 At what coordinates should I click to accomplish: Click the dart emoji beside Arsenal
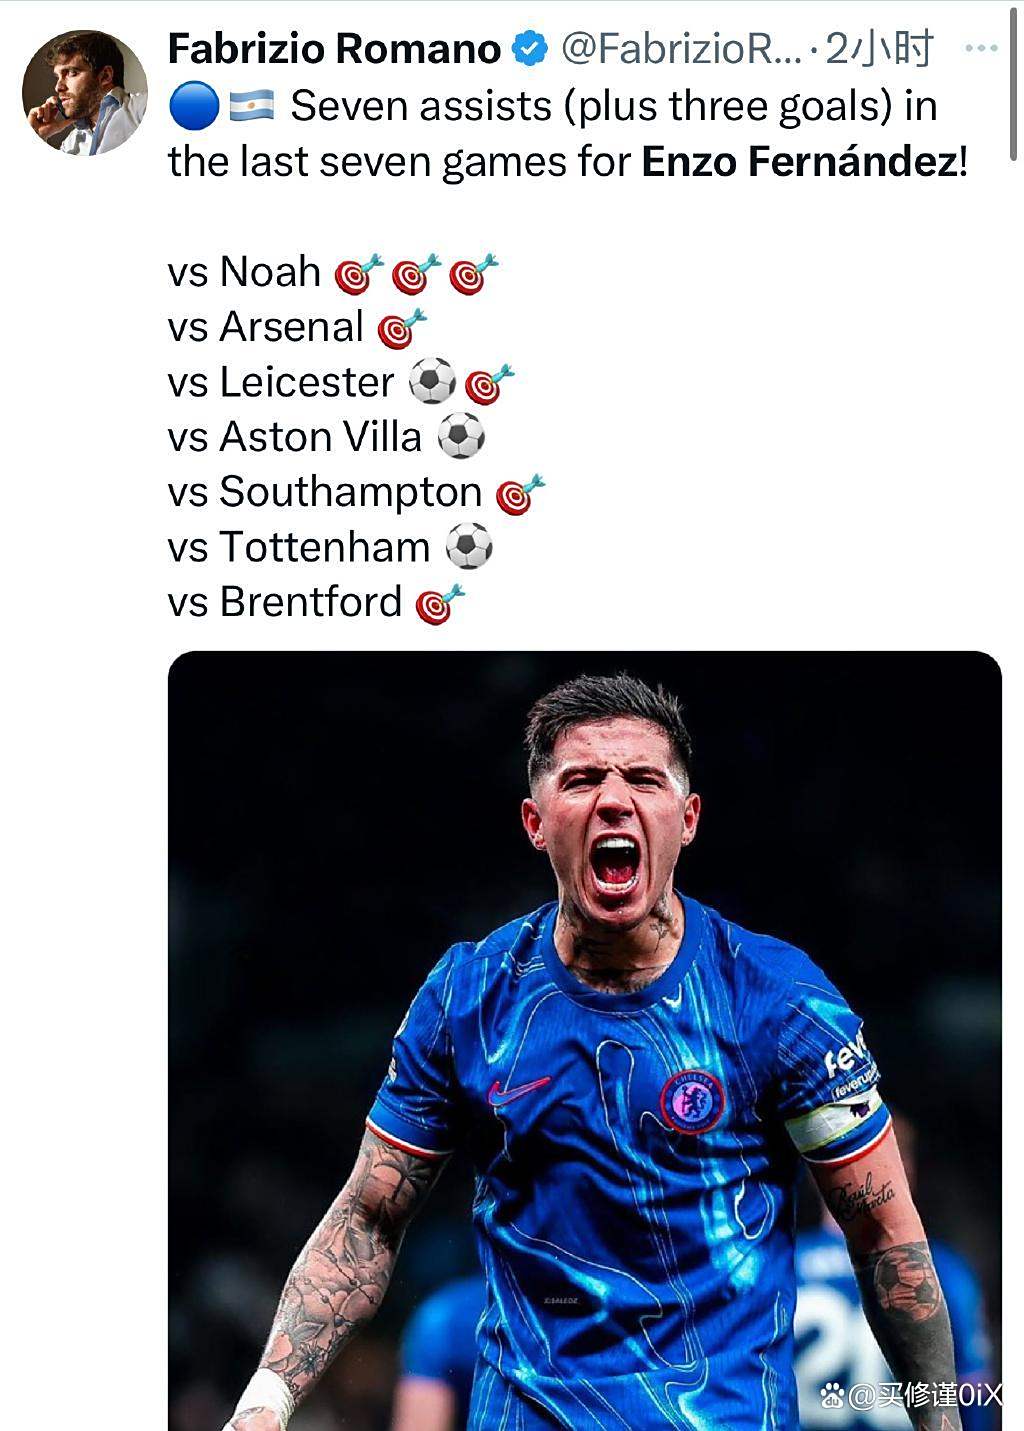pyautogui.click(x=401, y=328)
